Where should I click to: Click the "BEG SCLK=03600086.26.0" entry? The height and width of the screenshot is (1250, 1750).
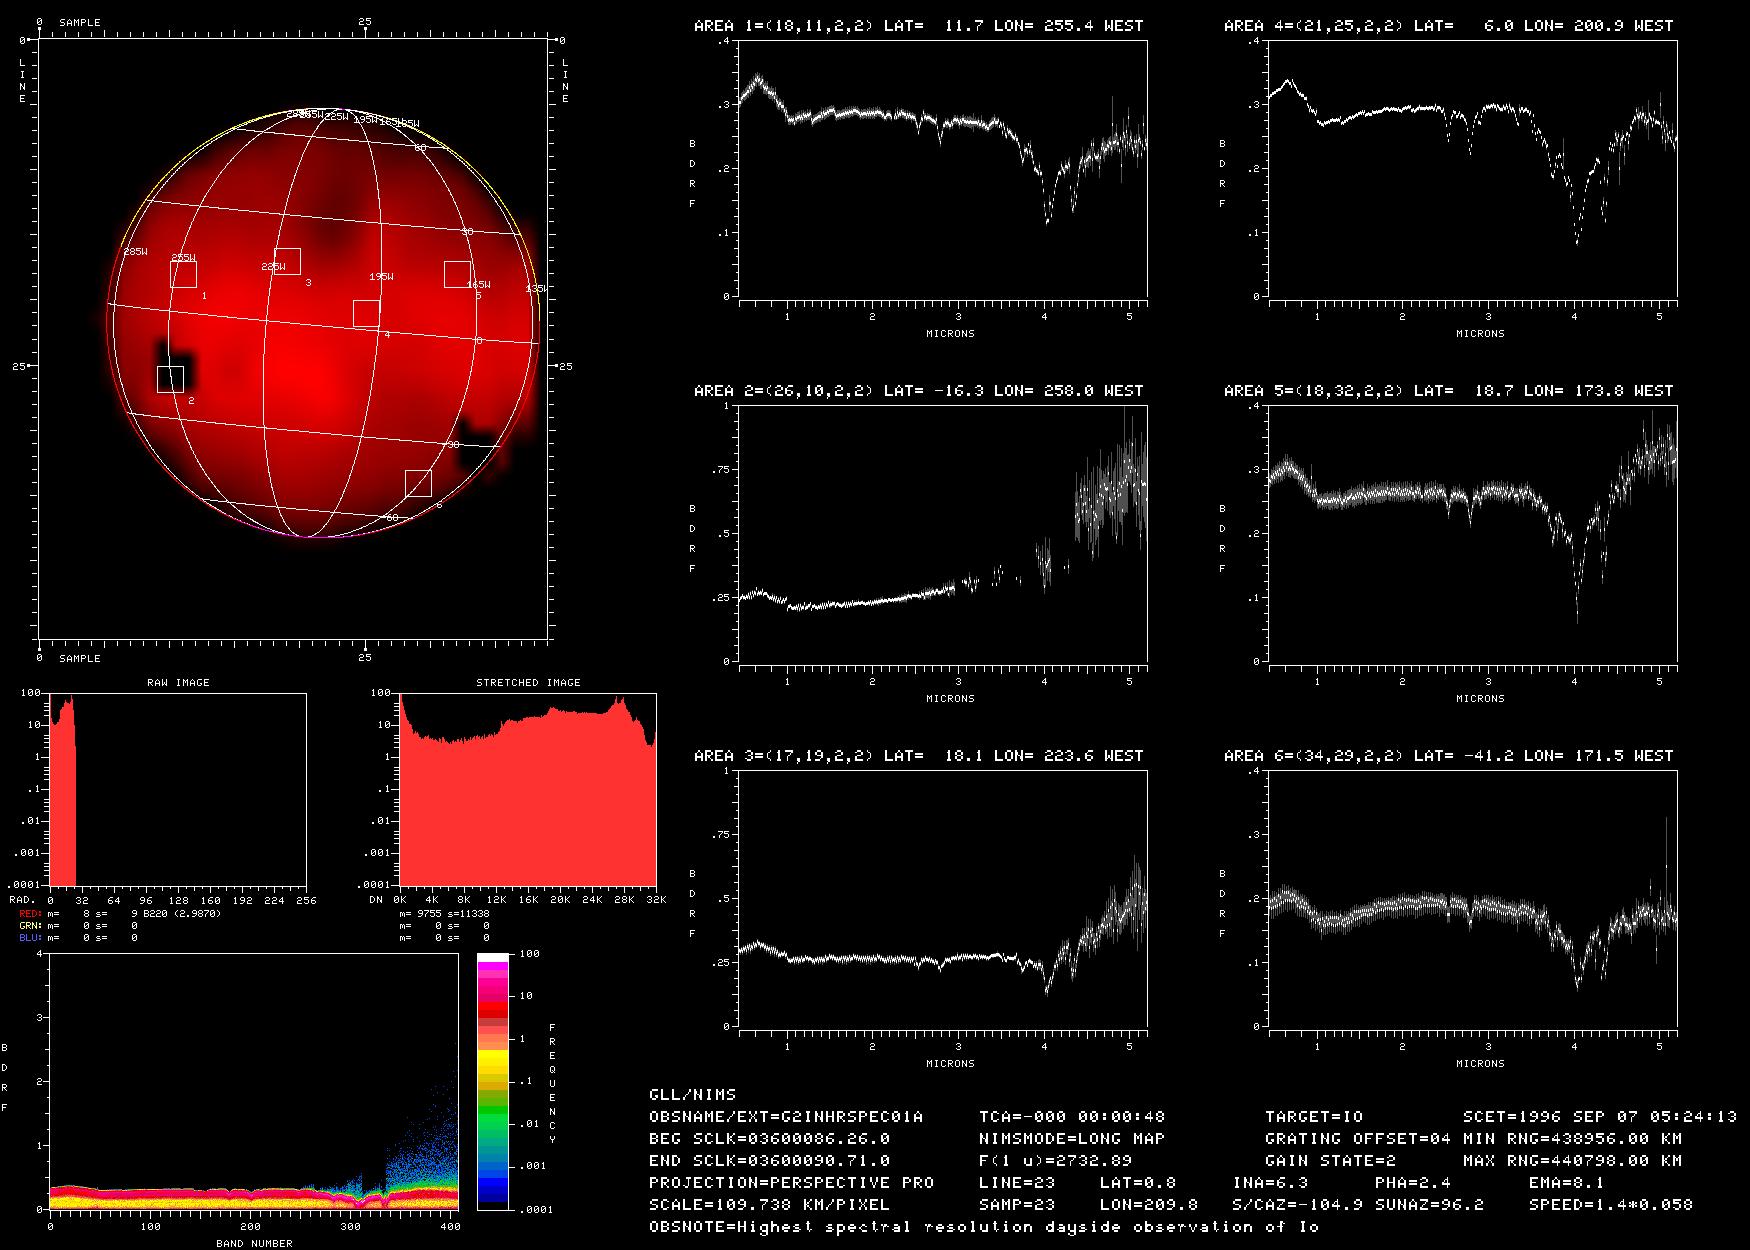pos(769,1138)
